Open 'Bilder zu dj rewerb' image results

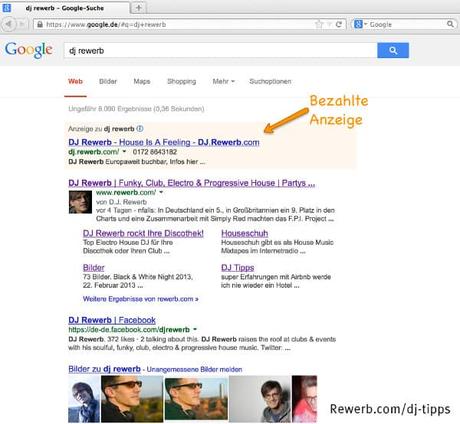104,369
